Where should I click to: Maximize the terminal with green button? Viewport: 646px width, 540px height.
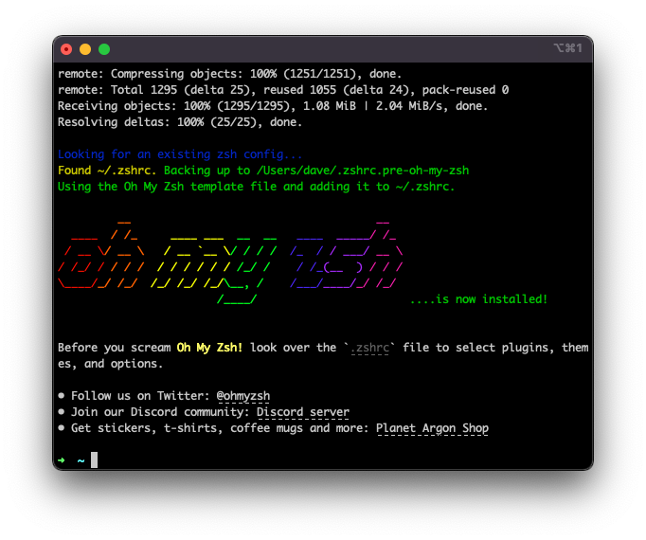point(104,49)
